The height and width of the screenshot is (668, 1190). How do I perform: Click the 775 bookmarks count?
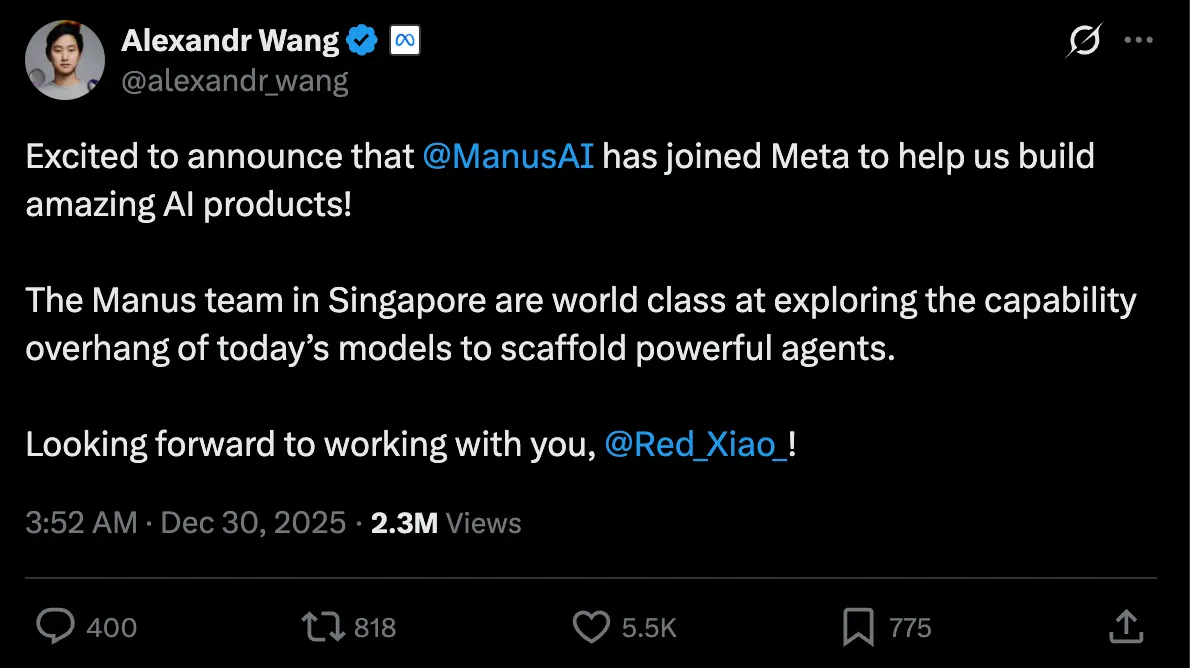coord(910,628)
